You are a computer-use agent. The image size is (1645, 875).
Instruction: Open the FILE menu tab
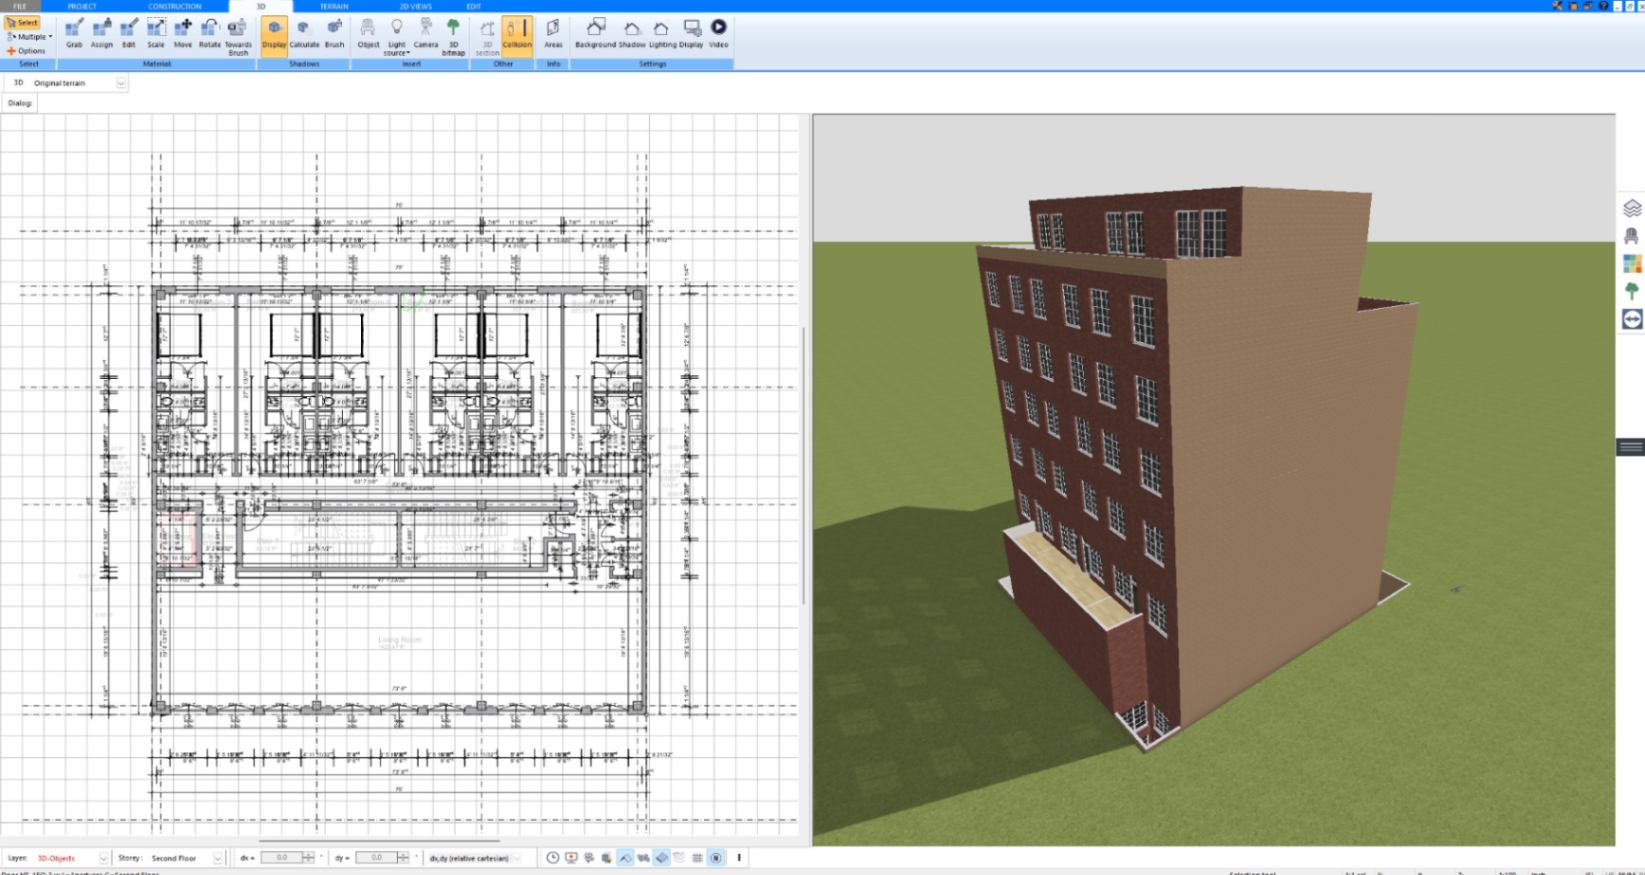[20, 6]
